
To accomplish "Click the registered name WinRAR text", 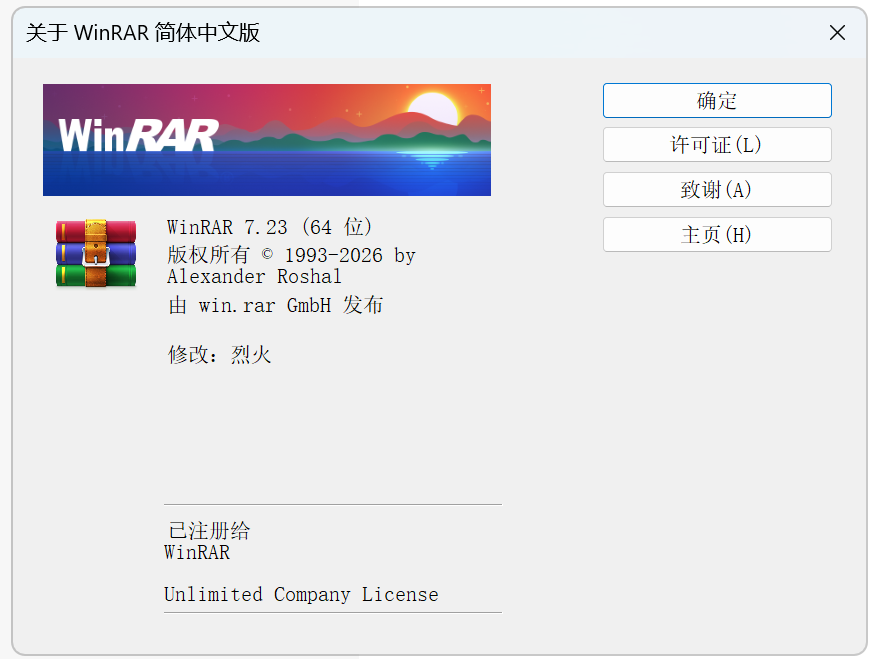I will point(197,553).
